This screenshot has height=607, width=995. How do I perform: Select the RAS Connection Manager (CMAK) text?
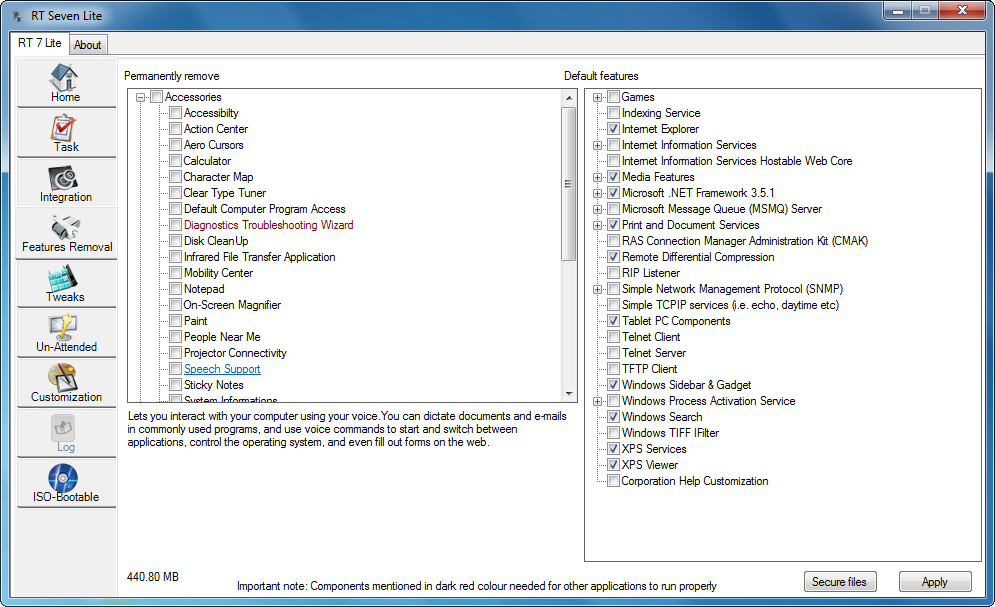[x=745, y=241]
